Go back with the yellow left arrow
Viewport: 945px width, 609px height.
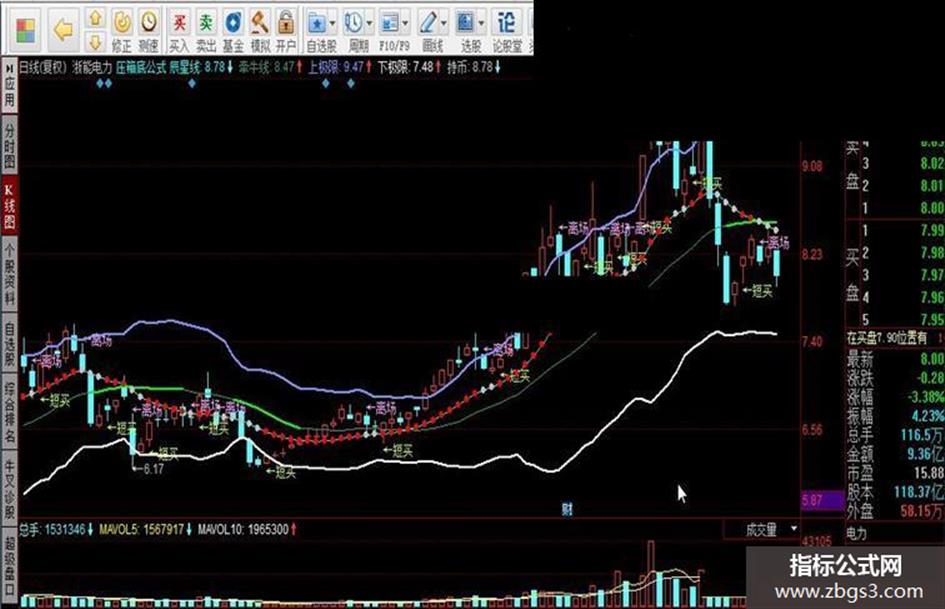(x=63, y=30)
